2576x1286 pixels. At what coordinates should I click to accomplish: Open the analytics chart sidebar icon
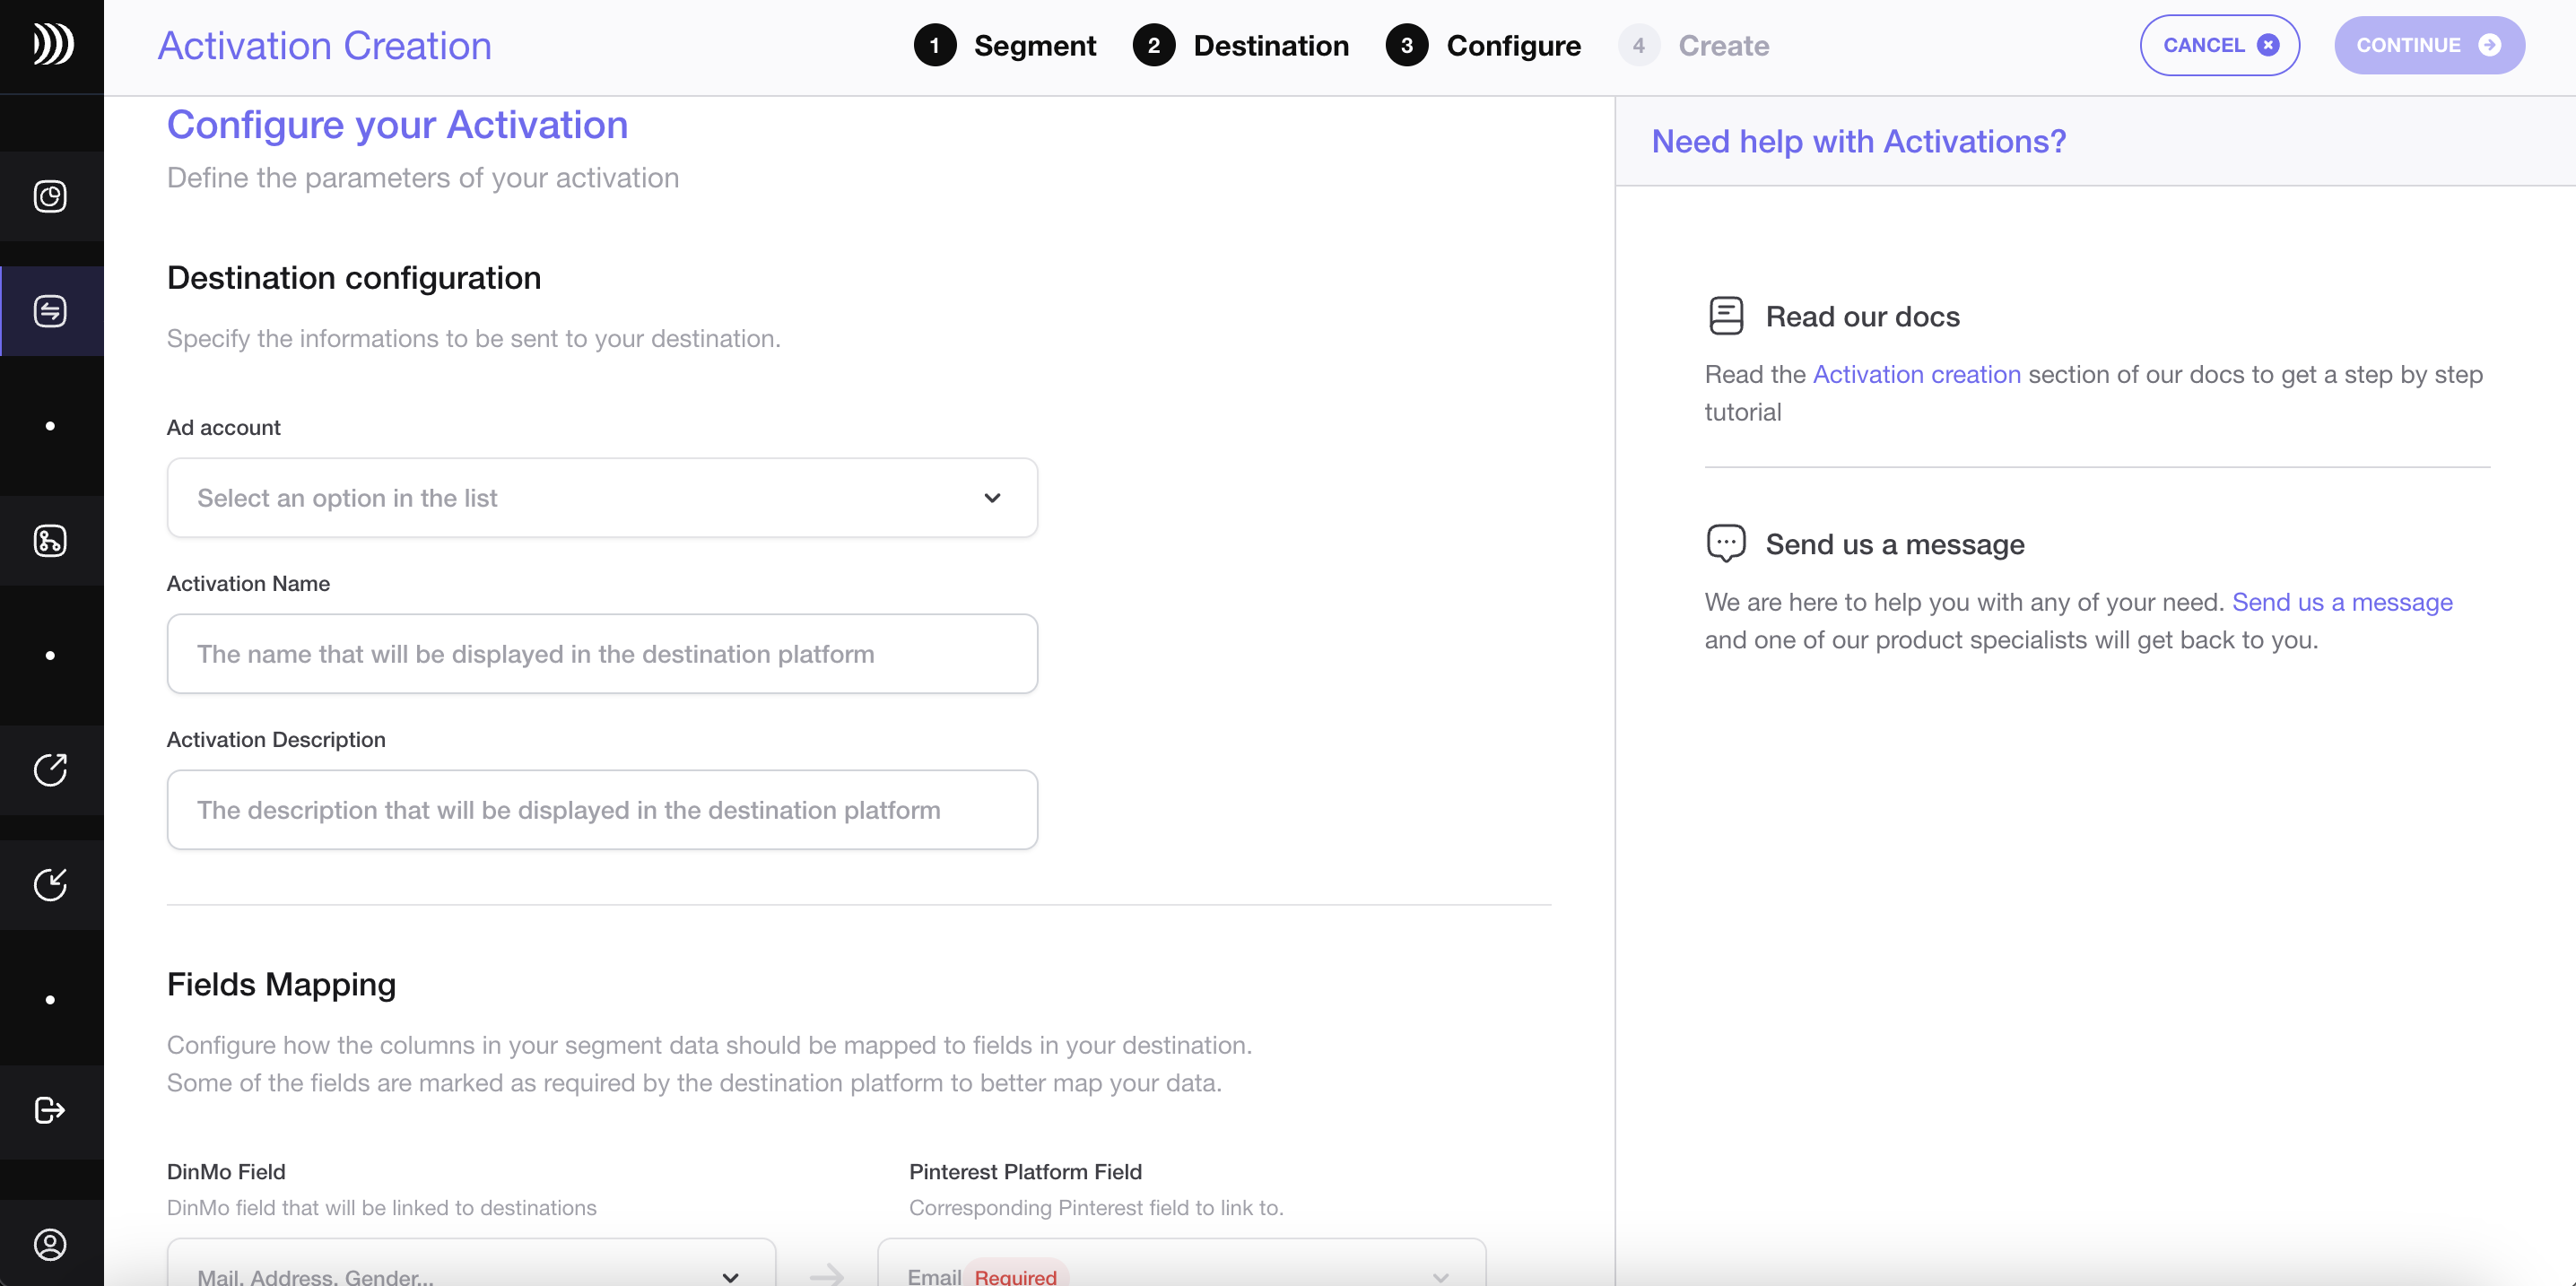[x=50, y=196]
